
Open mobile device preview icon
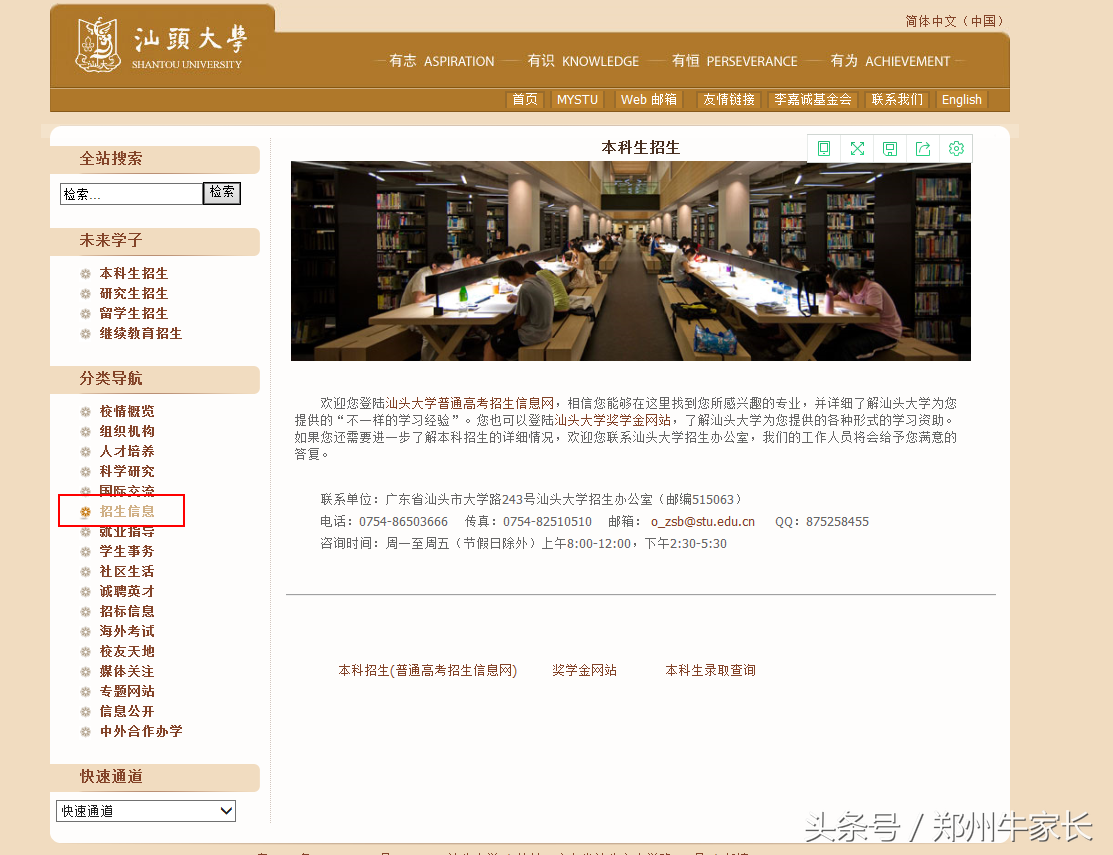(x=824, y=148)
